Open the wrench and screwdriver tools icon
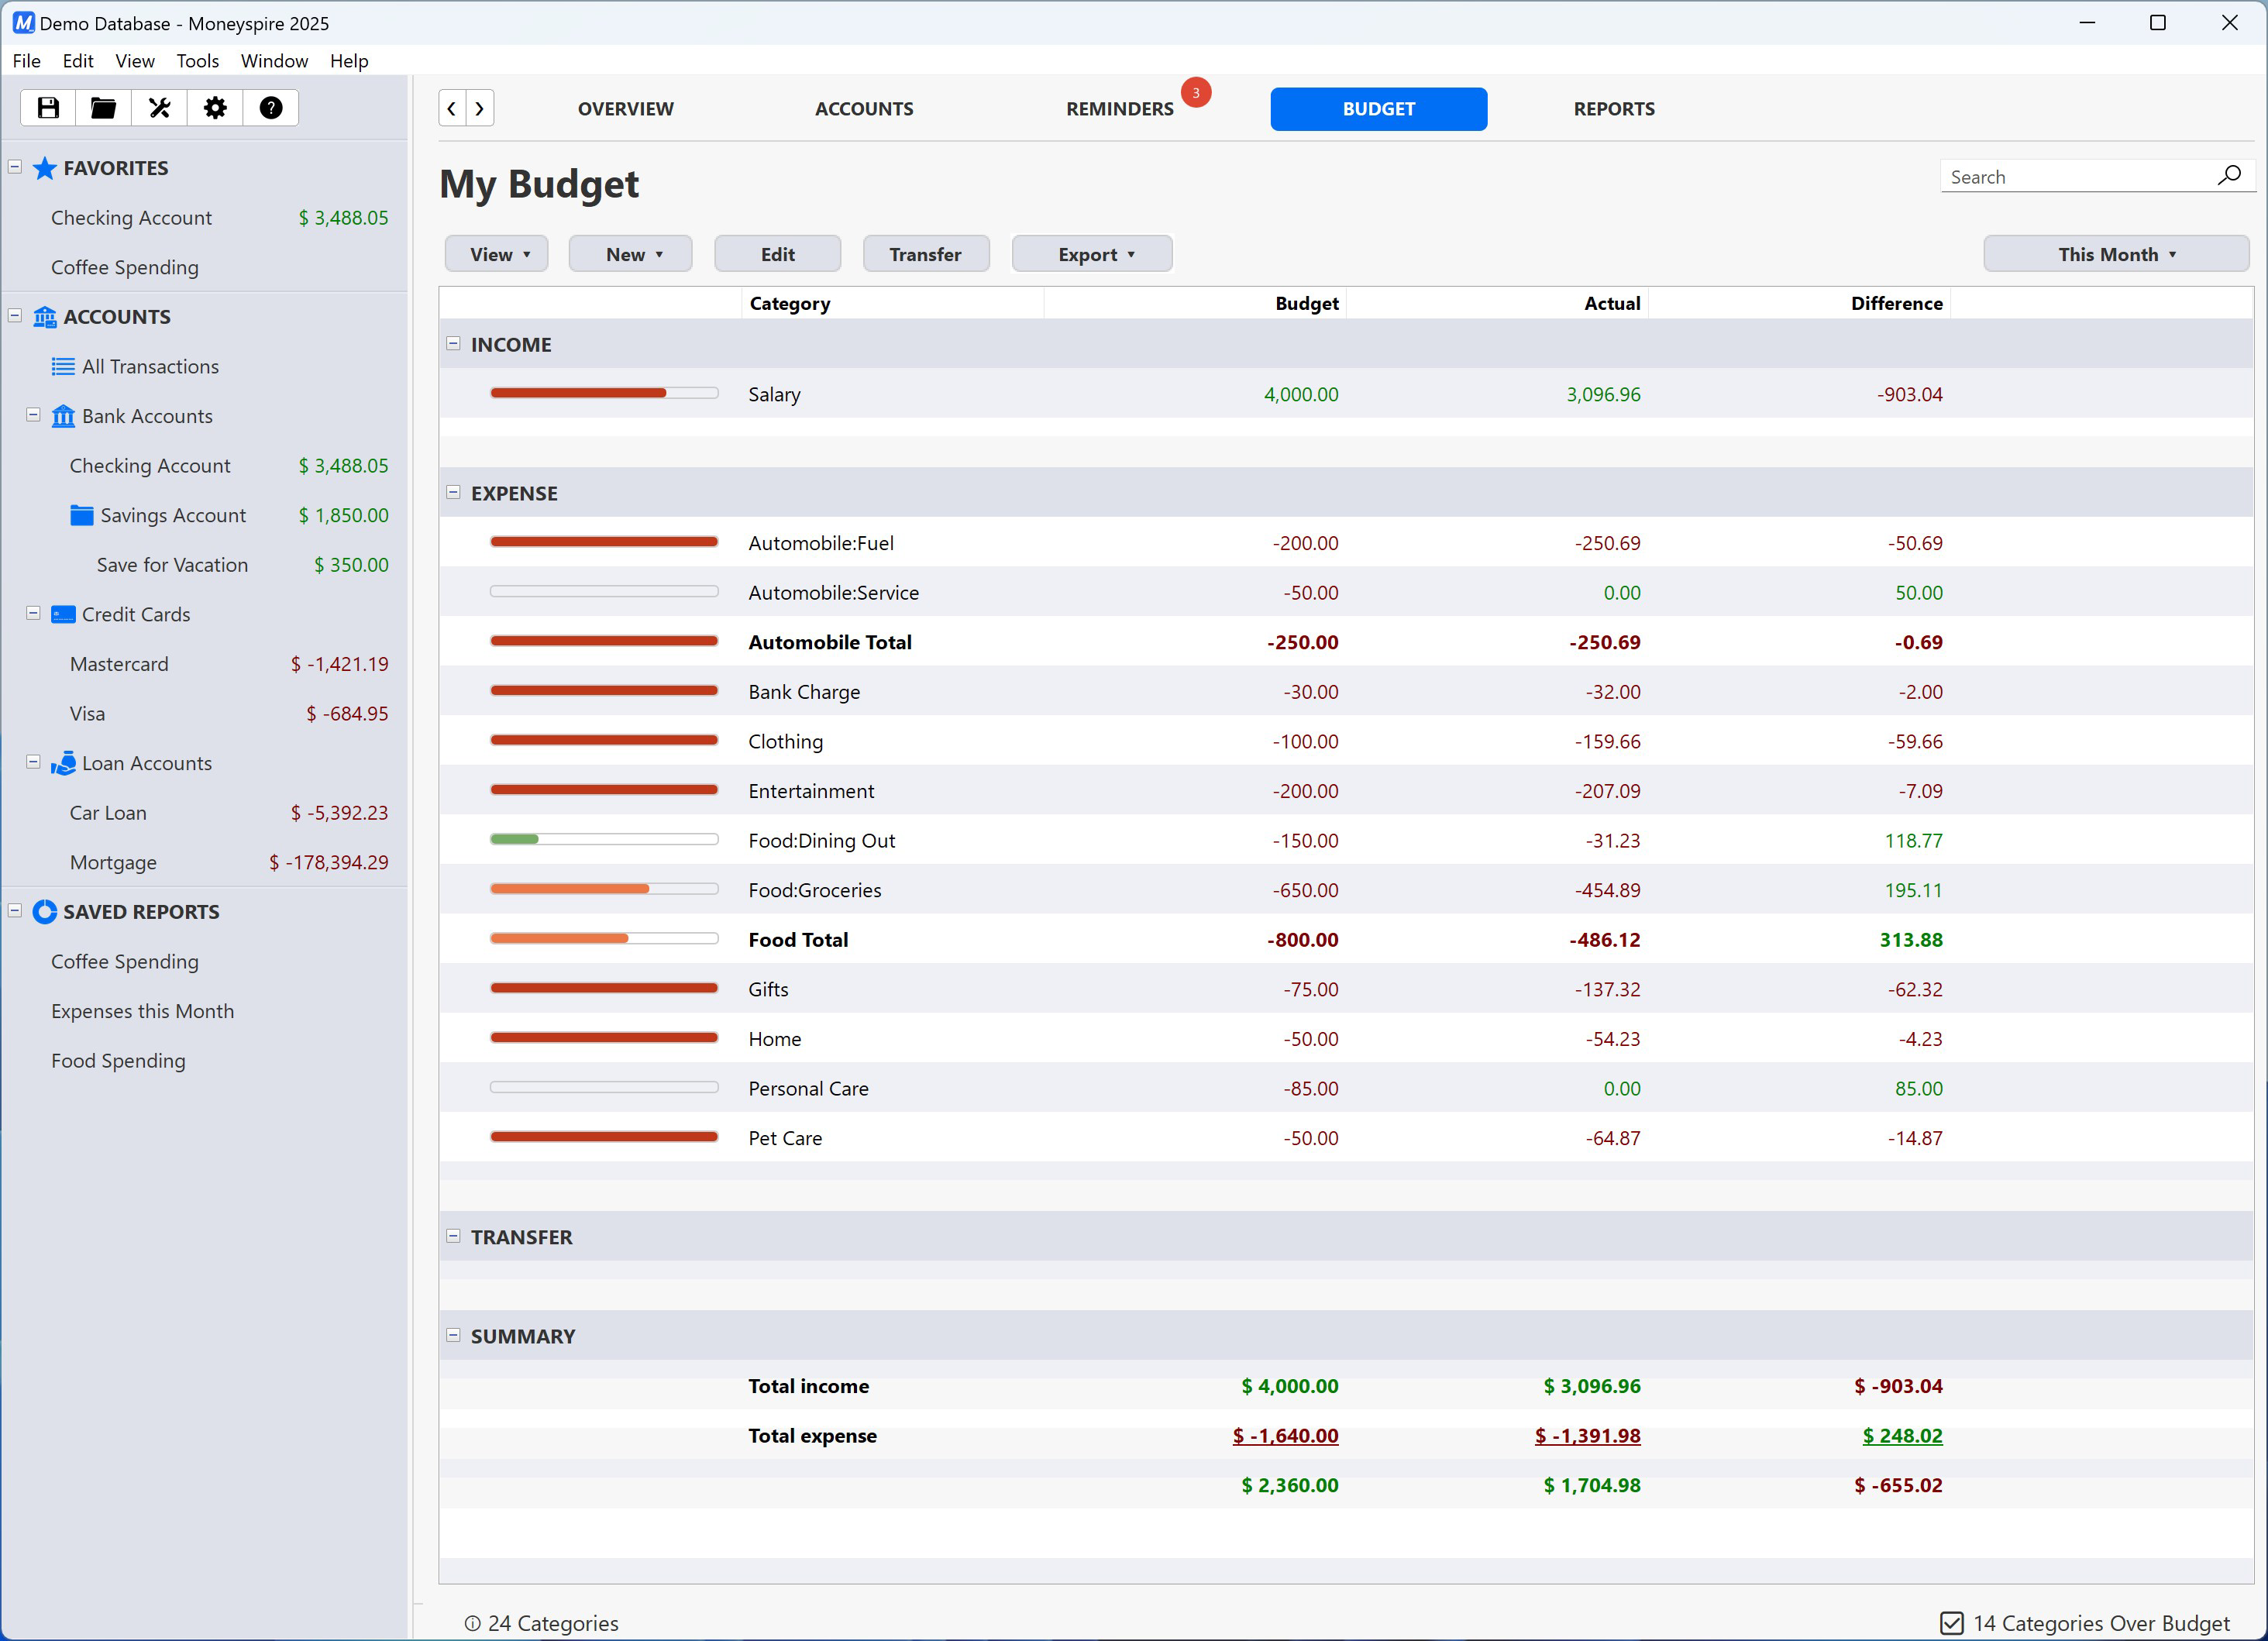The height and width of the screenshot is (1641, 2268). pos(159,108)
